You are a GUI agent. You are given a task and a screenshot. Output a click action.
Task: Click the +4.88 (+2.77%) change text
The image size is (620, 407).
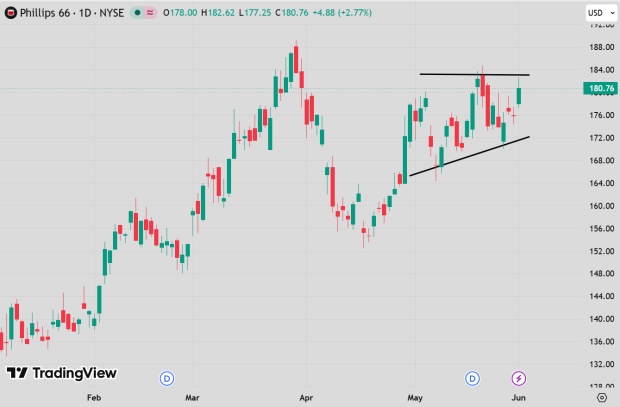tap(342, 13)
